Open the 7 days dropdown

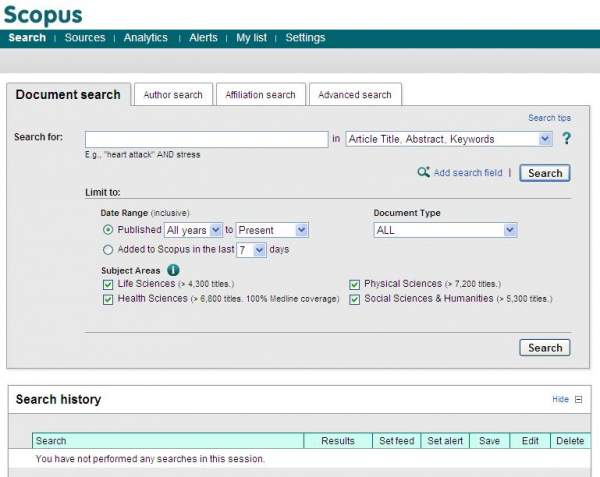tap(251, 250)
